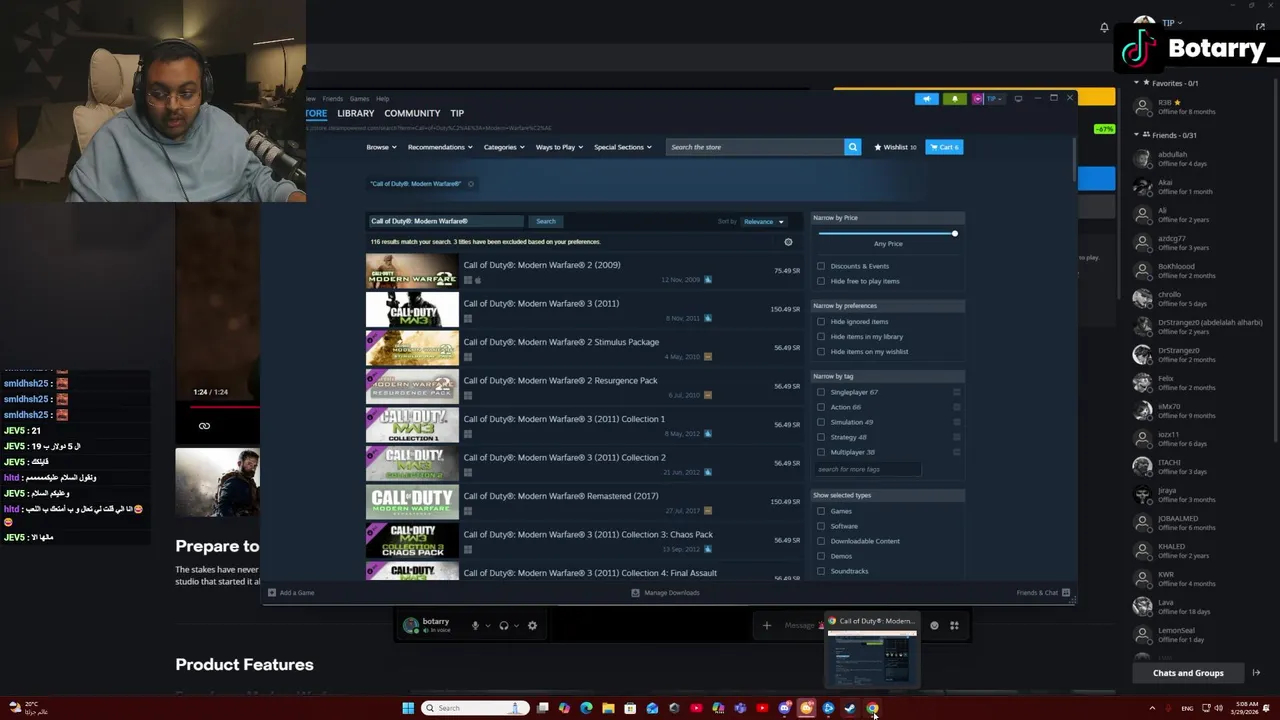Viewport: 1280px width, 720px height.
Task: Click the Windows Start button
Action: point(408,708)
